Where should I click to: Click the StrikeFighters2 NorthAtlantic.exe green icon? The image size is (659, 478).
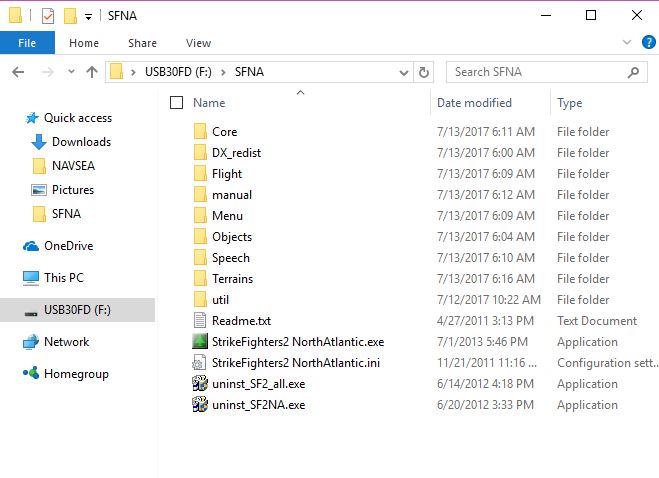coord(200,341)
